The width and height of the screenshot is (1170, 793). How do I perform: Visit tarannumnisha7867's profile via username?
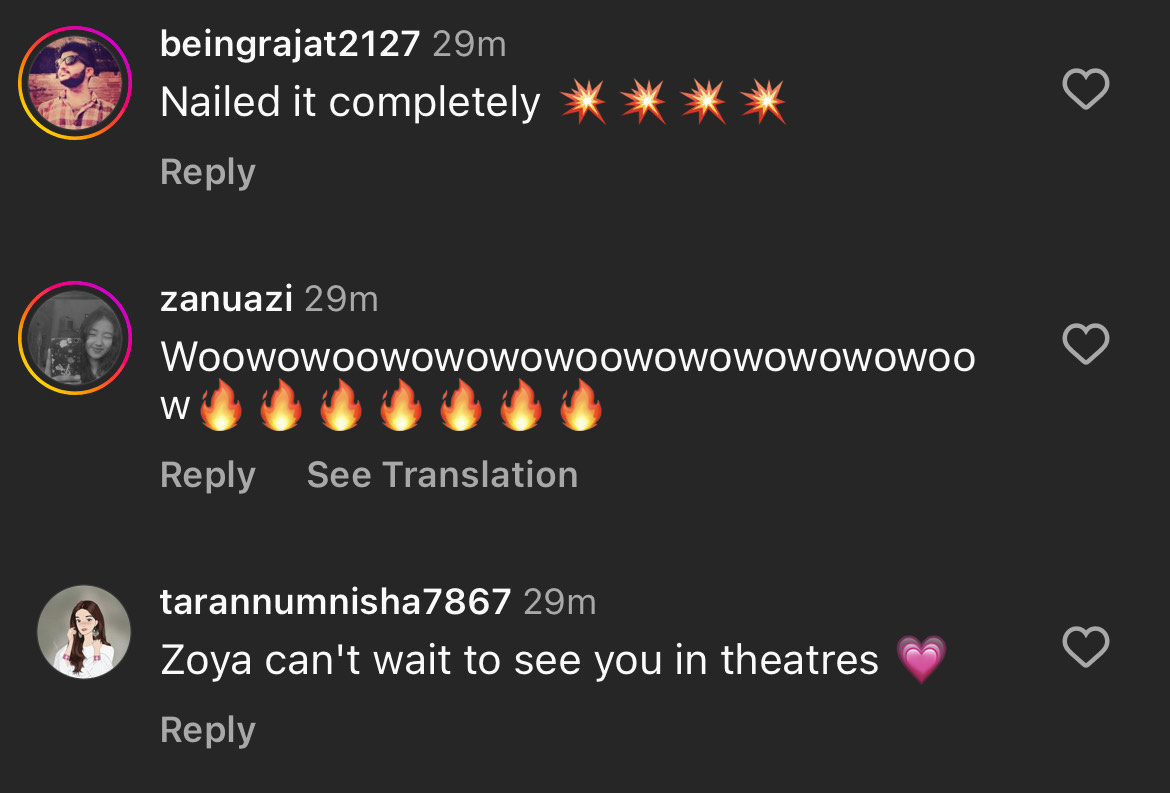click(335, 601)
